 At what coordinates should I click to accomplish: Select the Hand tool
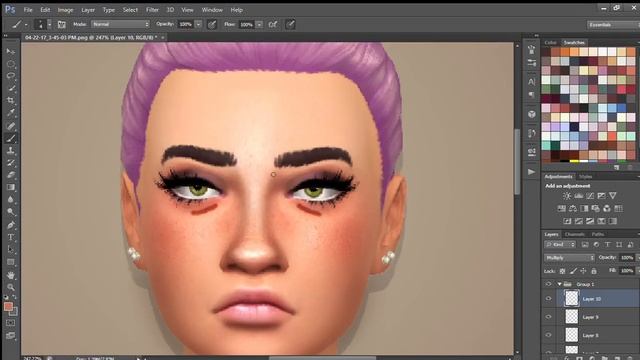(11, 276)
